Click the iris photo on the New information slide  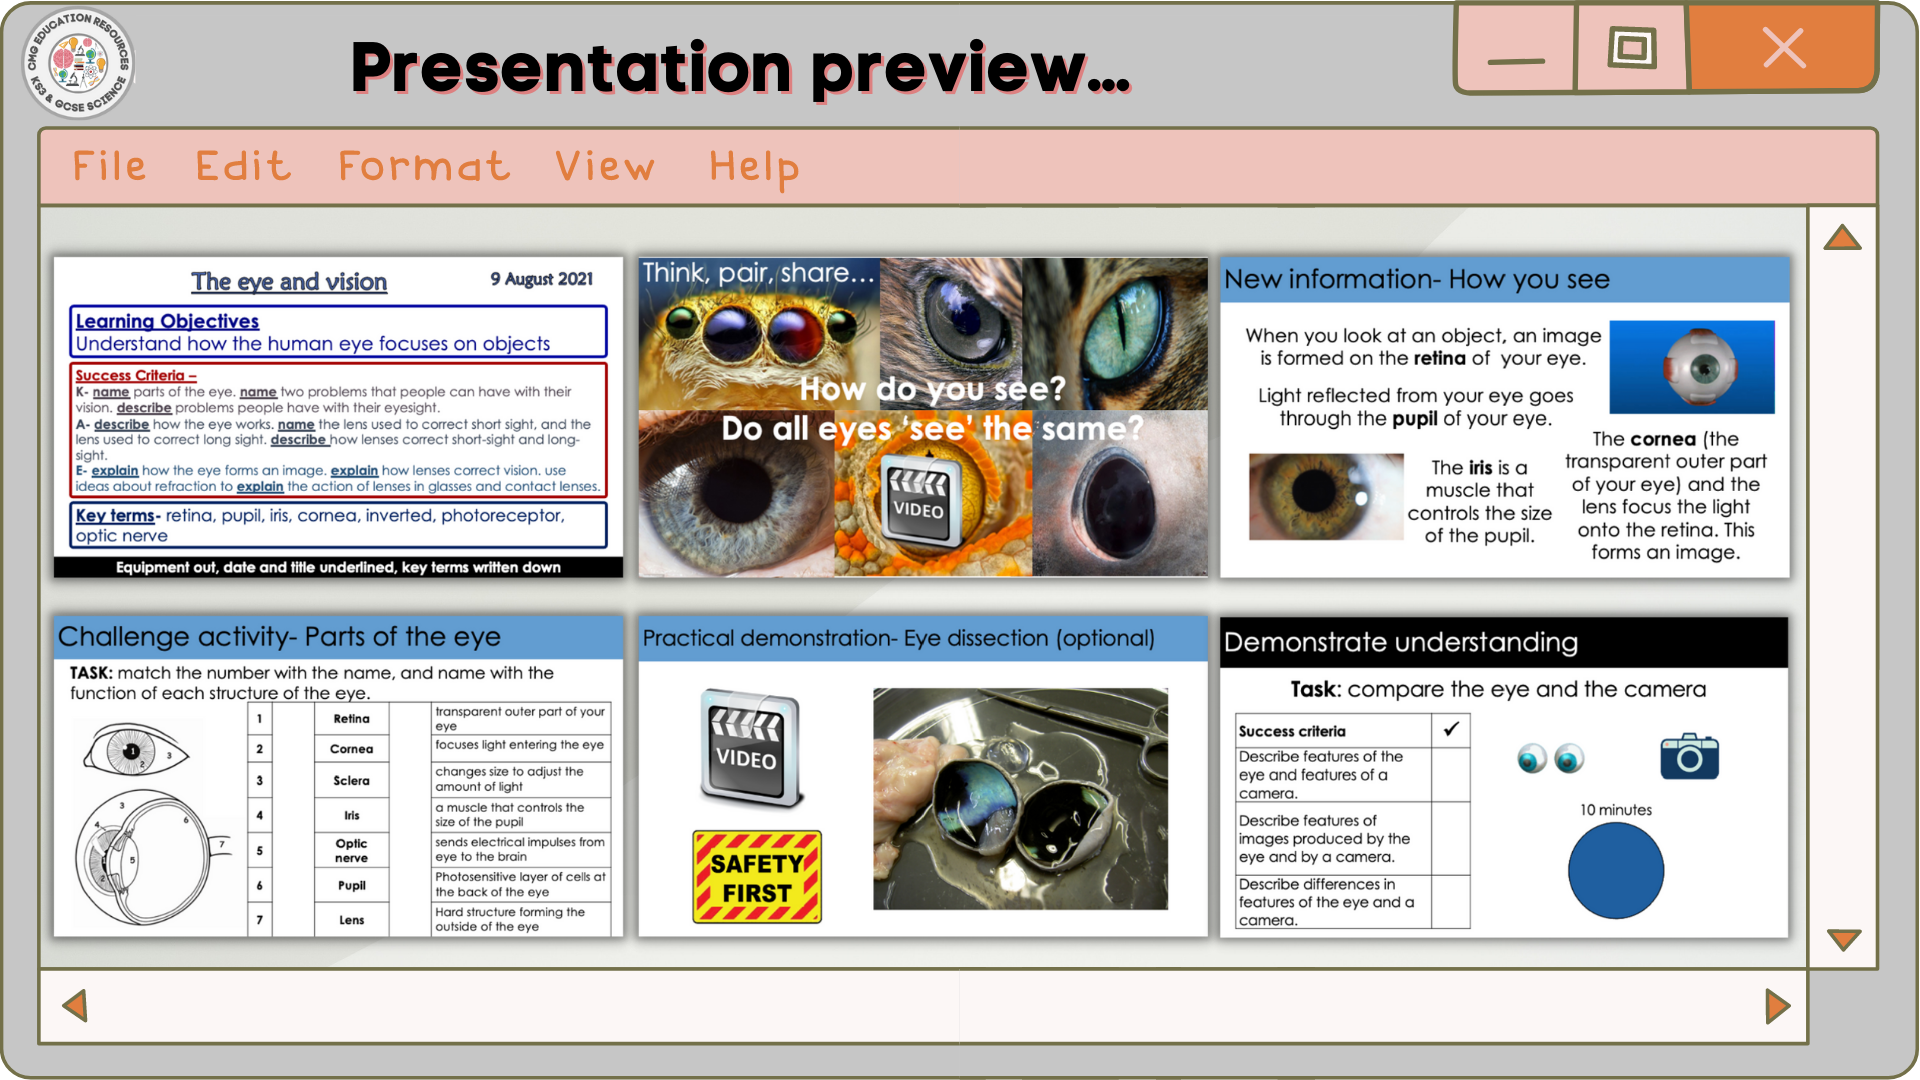[1325, 497]
